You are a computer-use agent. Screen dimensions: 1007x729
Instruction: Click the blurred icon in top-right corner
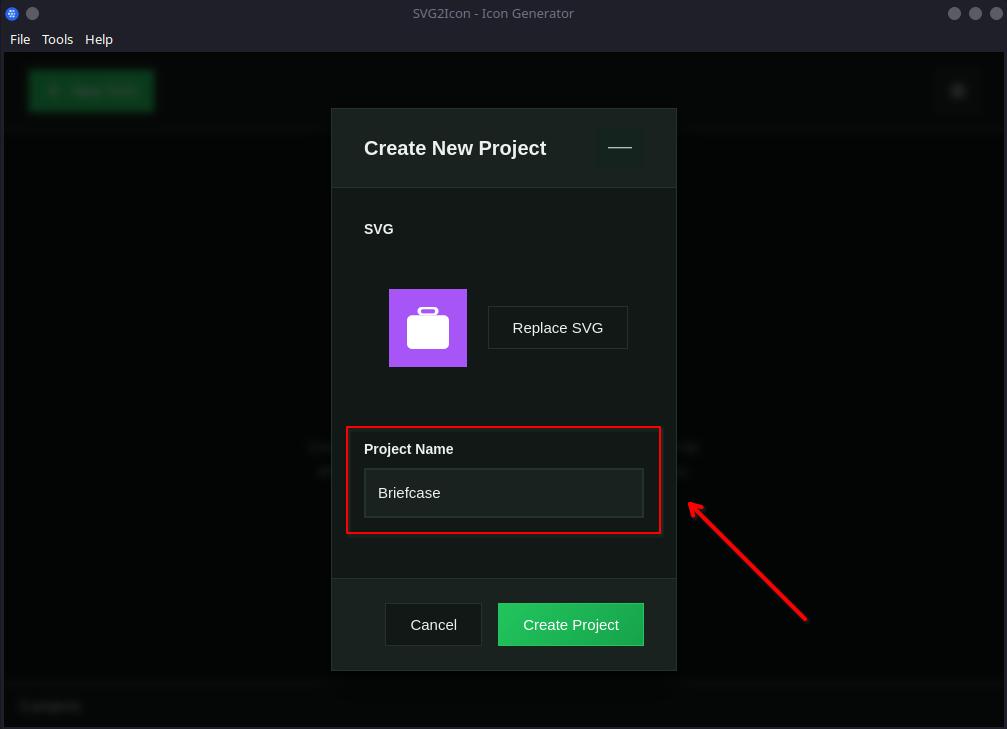pos(957,91)
